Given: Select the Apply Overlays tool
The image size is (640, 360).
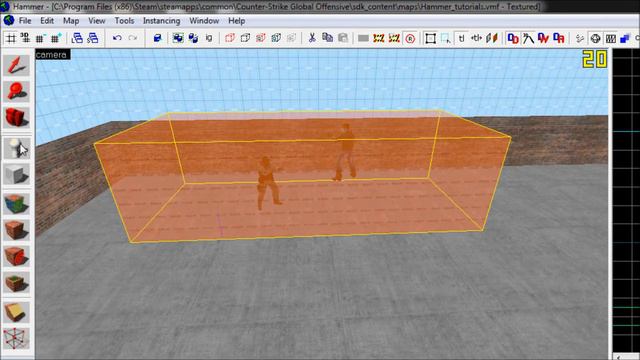Looking at the screenshot, I should coord(16,283).
